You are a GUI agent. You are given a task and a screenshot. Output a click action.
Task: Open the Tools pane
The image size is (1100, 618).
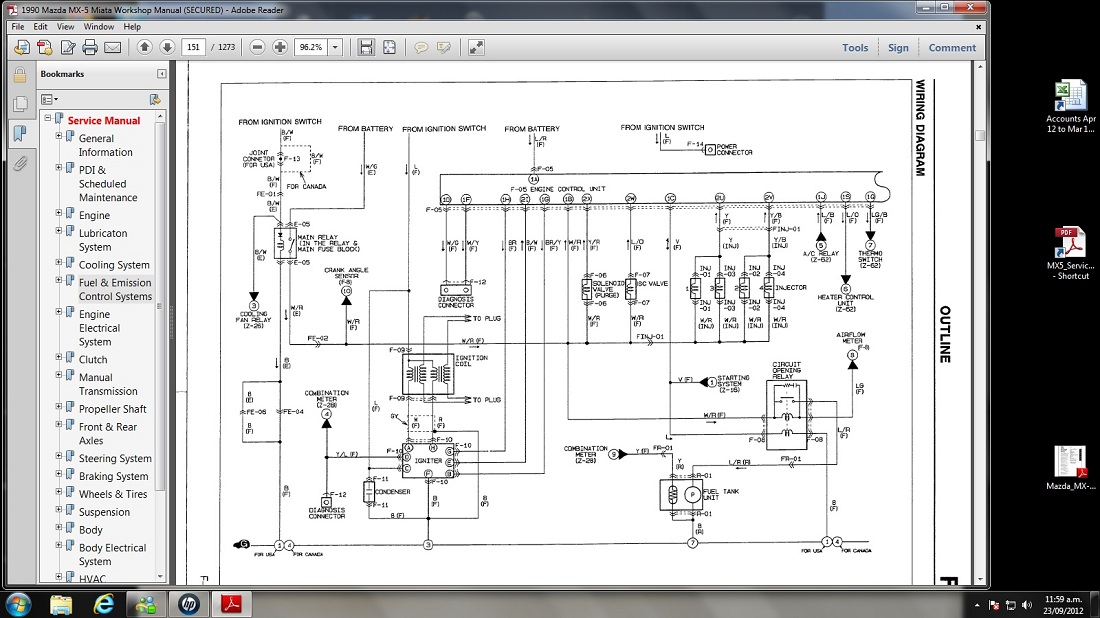pos(855,48)
